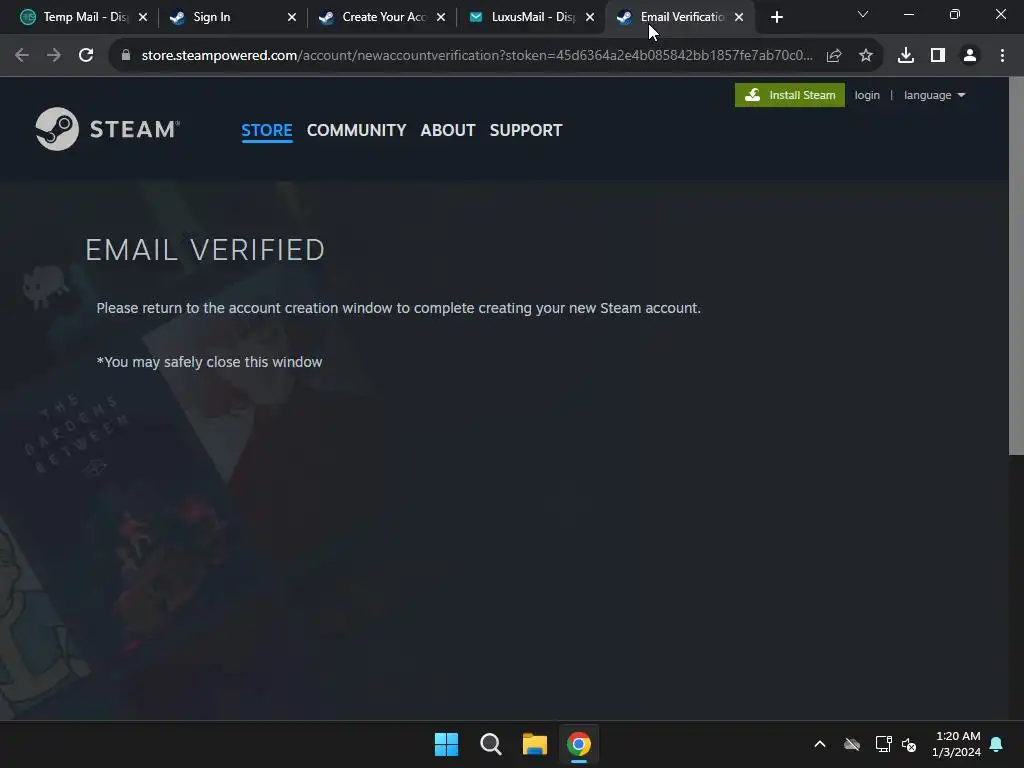Reload the Email Verification page

[x=86, y=56]
